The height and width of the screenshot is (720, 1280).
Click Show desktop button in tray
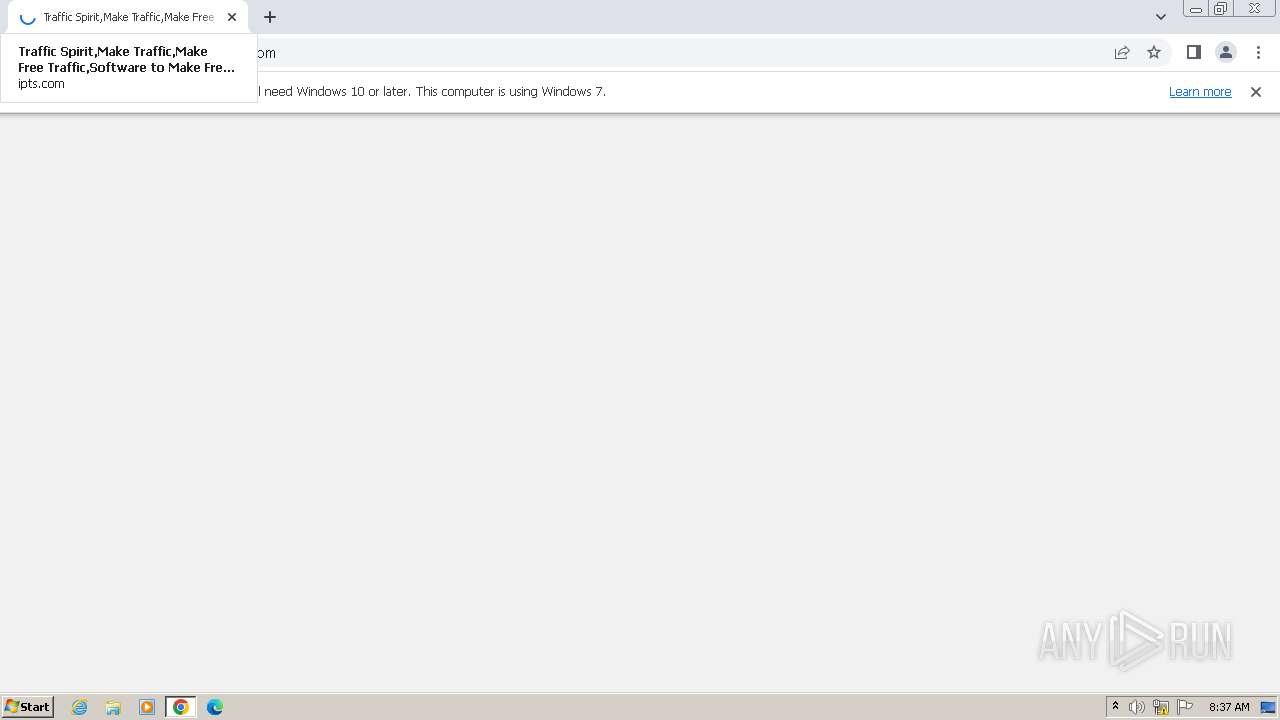1268,707
